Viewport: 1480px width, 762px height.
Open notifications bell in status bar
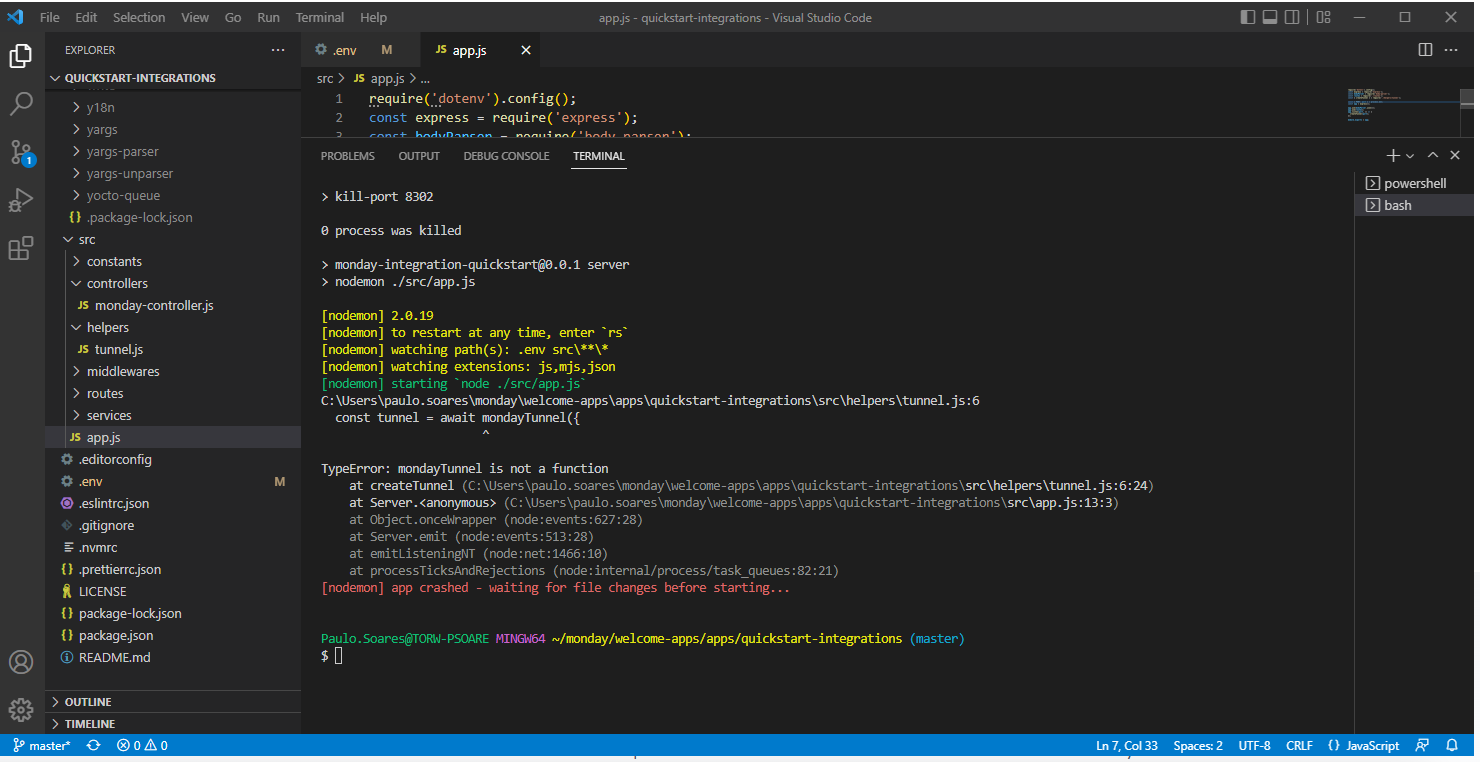1451,745
